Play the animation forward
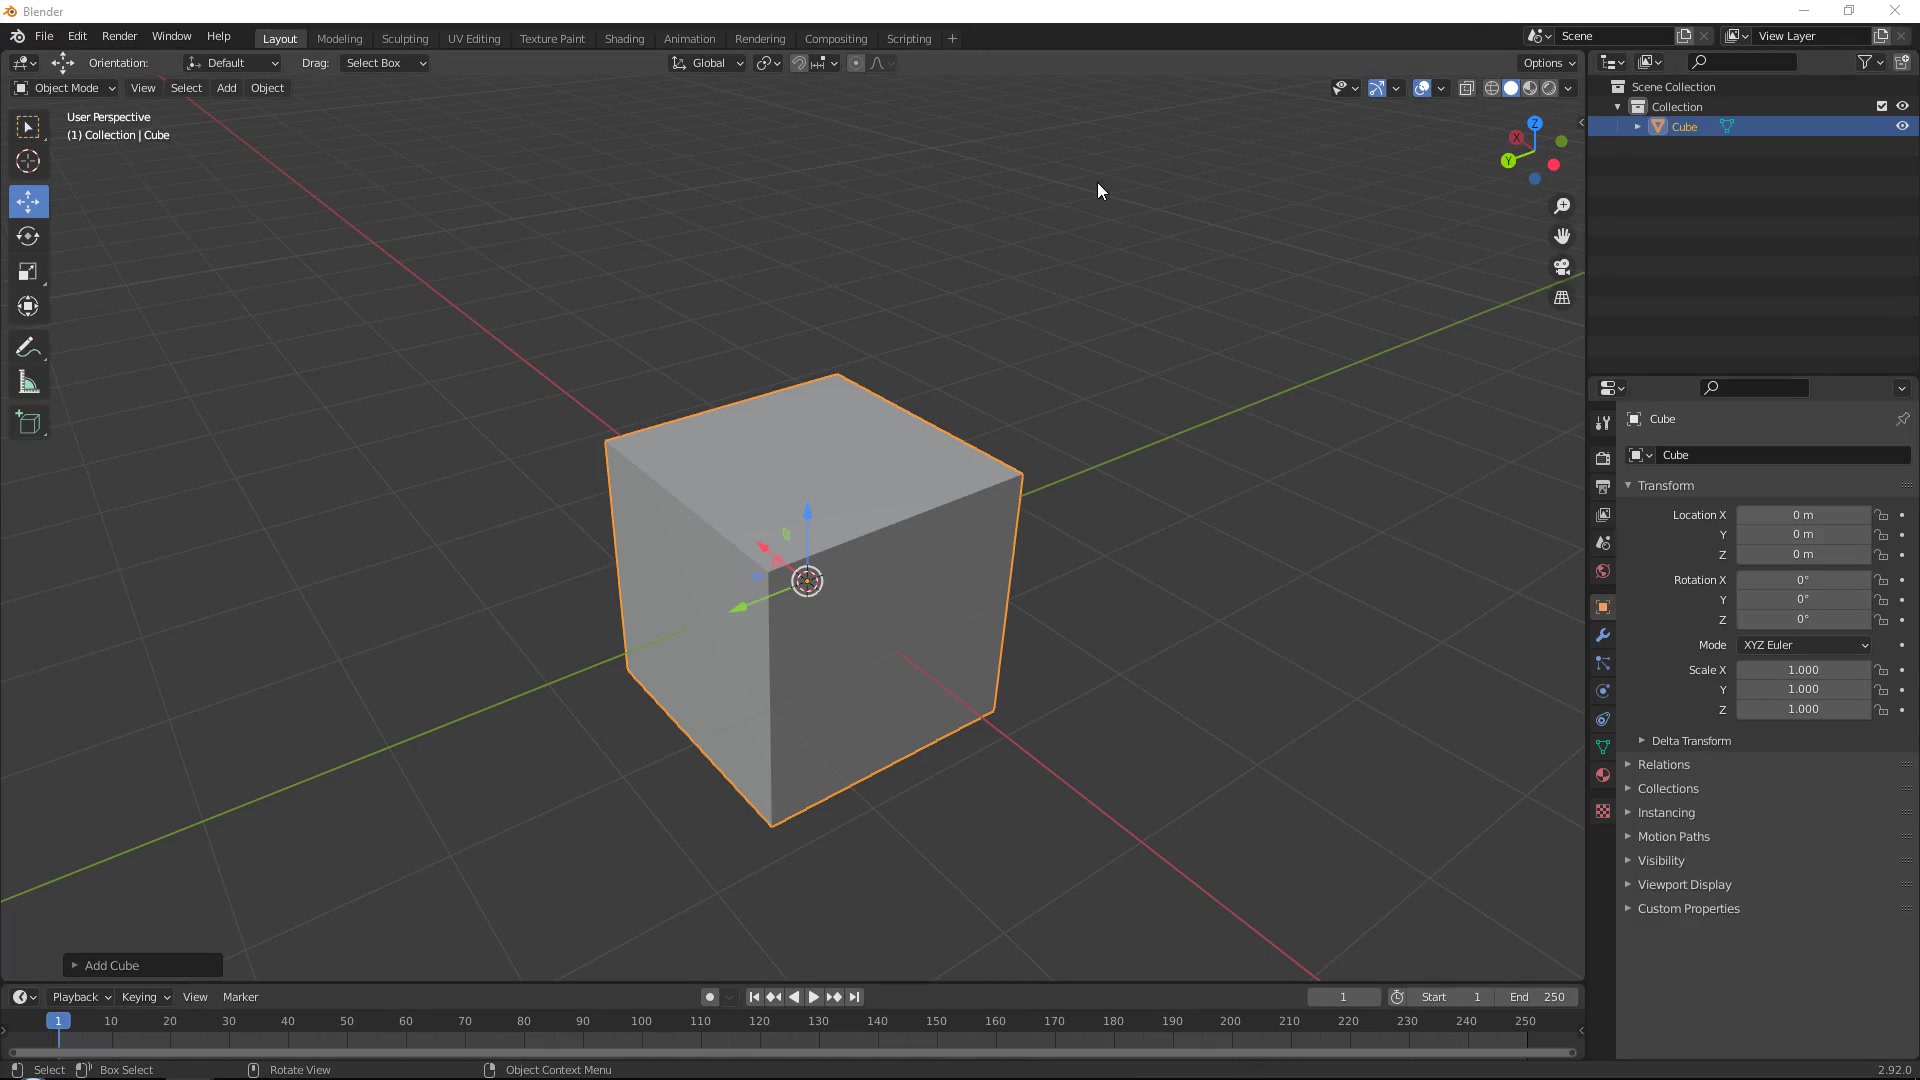1920x1080 pixels. pyautogui.click(x=813, y=997)
